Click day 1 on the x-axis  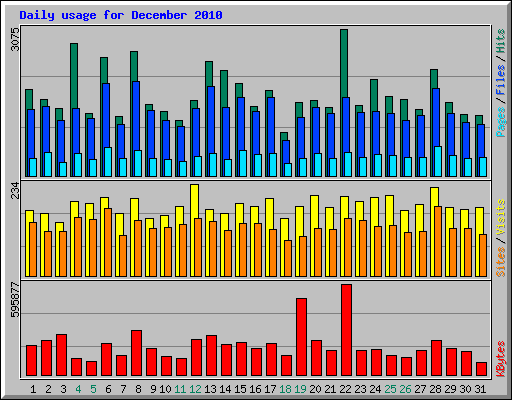(33, 389)
